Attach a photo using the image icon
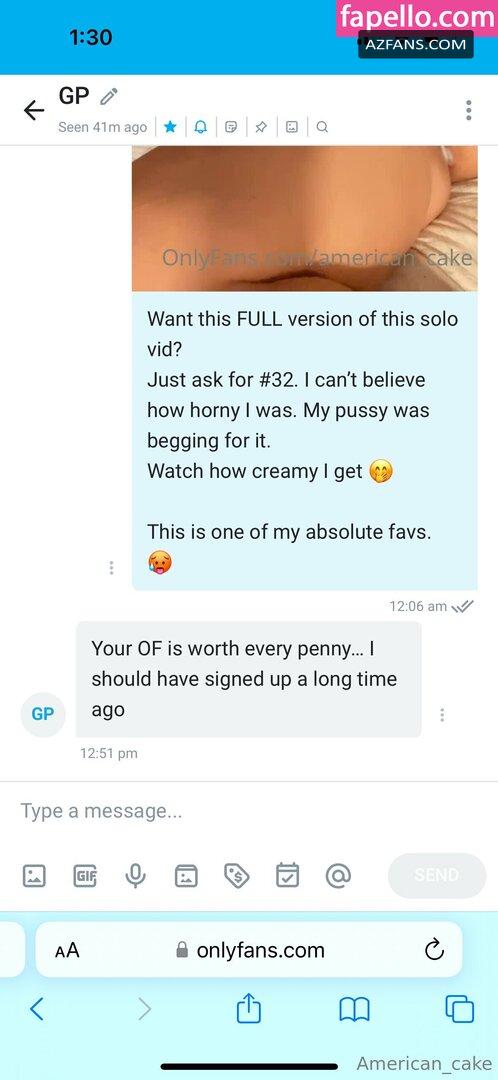Screen dimensions: 498x1080 [x=34, y=875]
